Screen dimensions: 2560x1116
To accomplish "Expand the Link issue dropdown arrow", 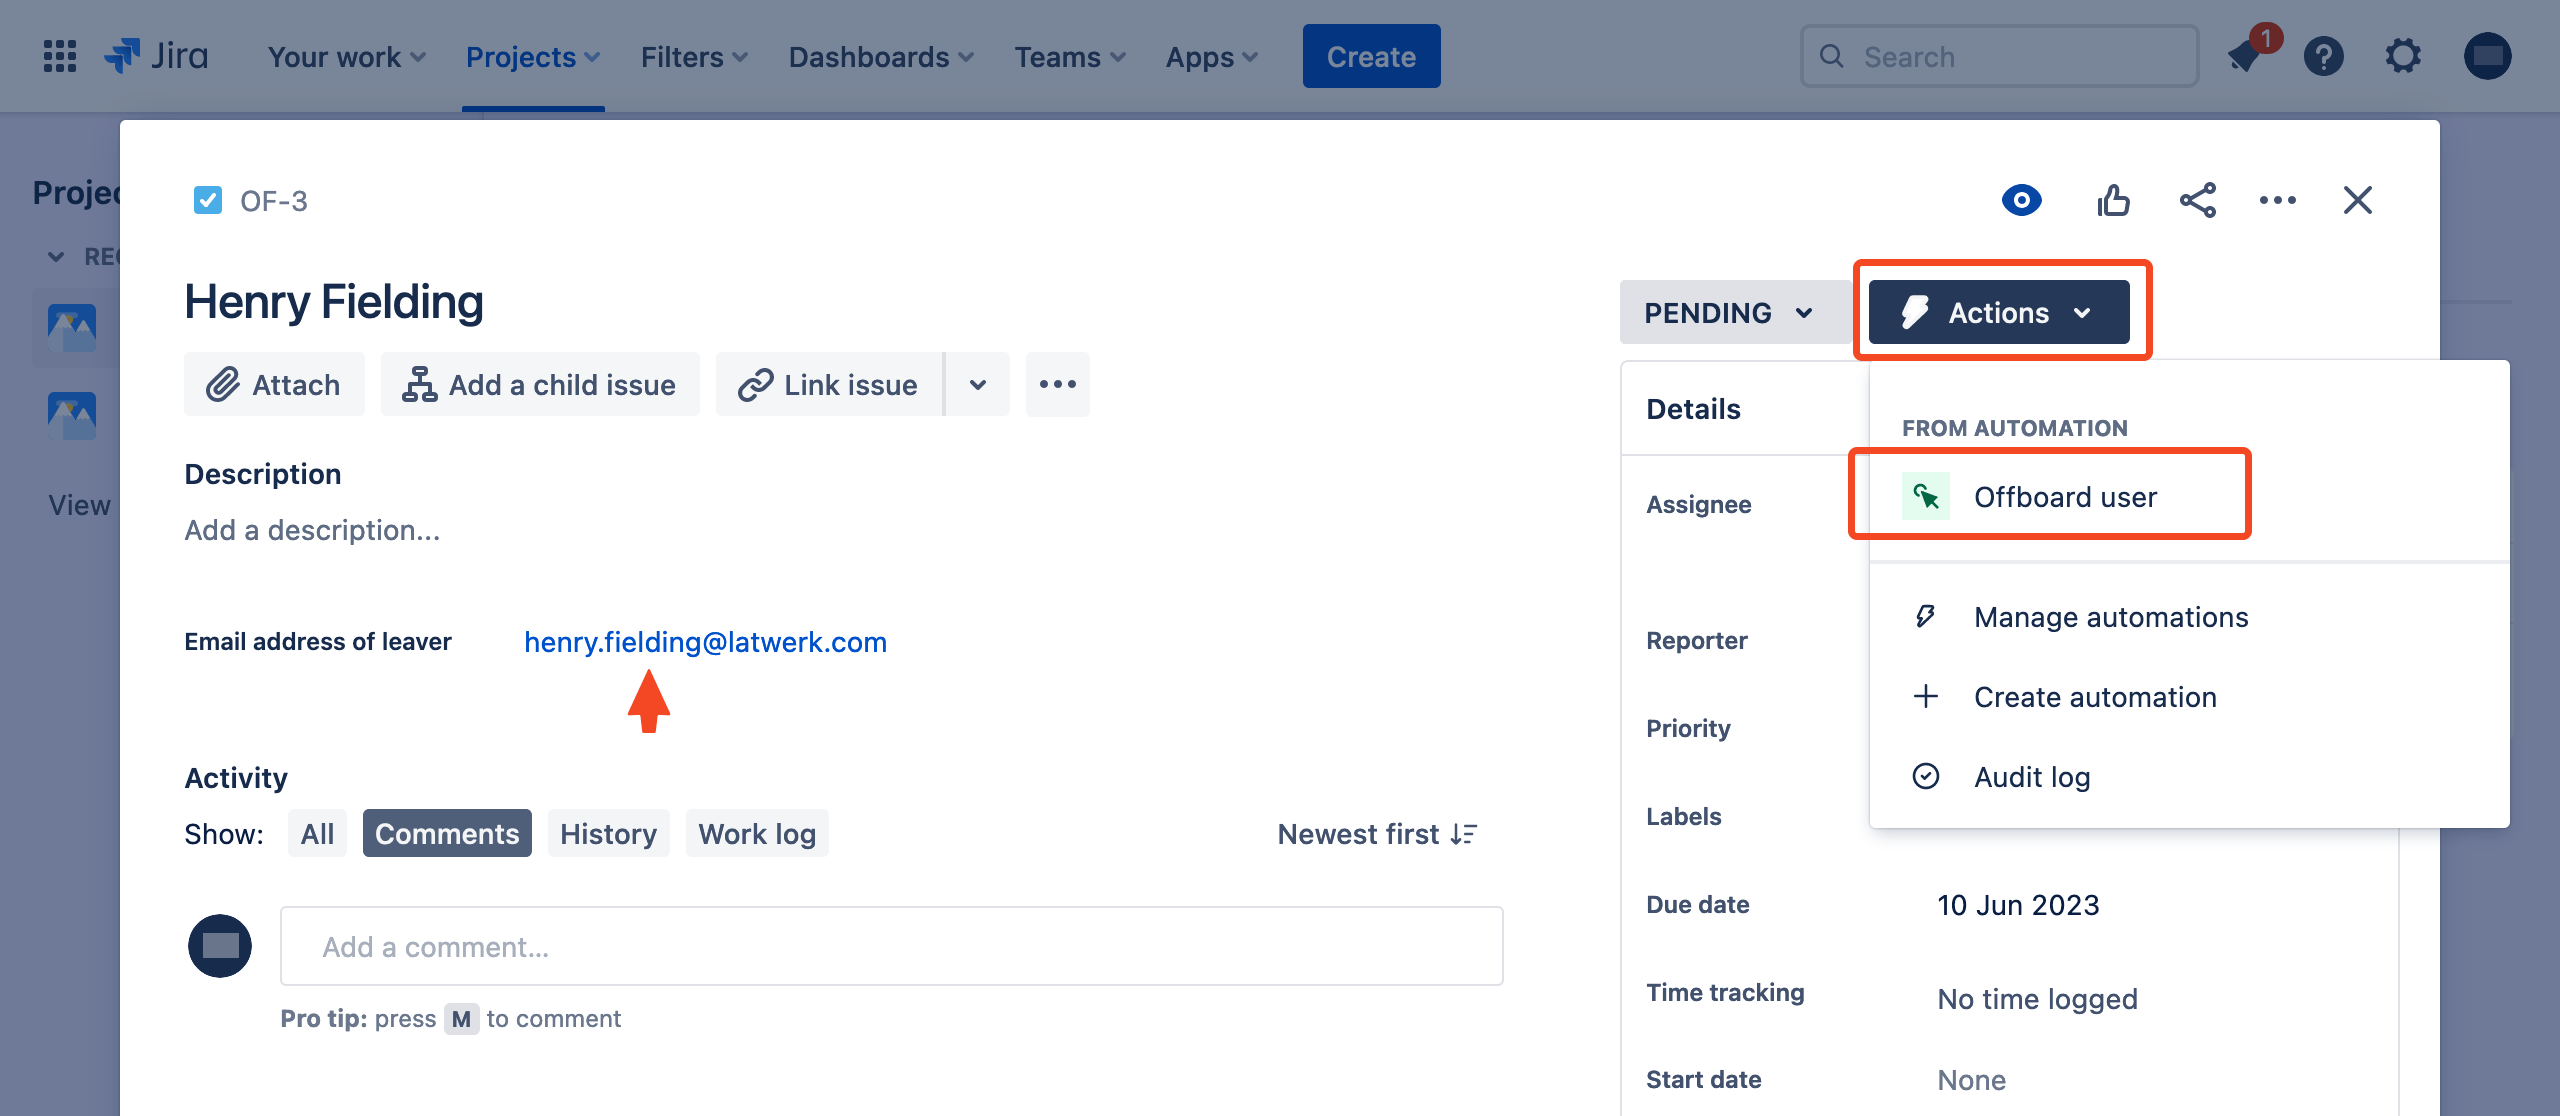I will (978, 384).
